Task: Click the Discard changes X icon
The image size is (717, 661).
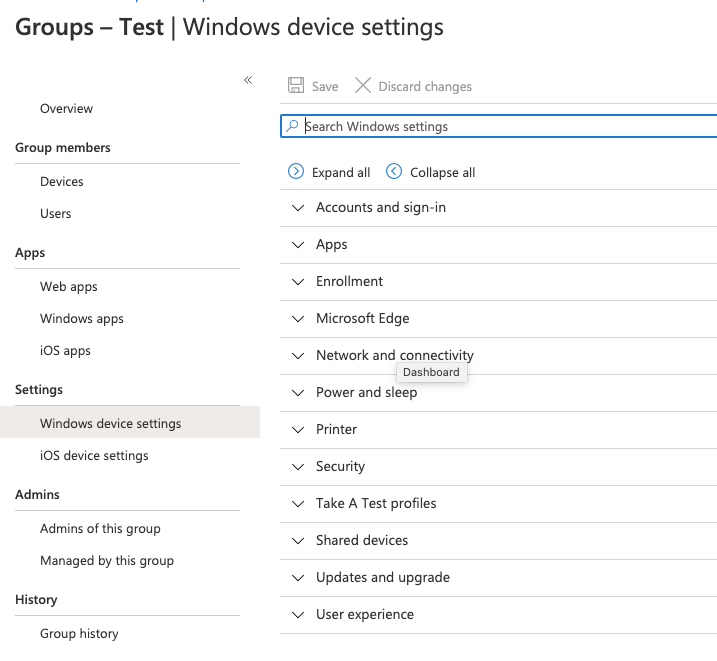Action: click(363, 86)
